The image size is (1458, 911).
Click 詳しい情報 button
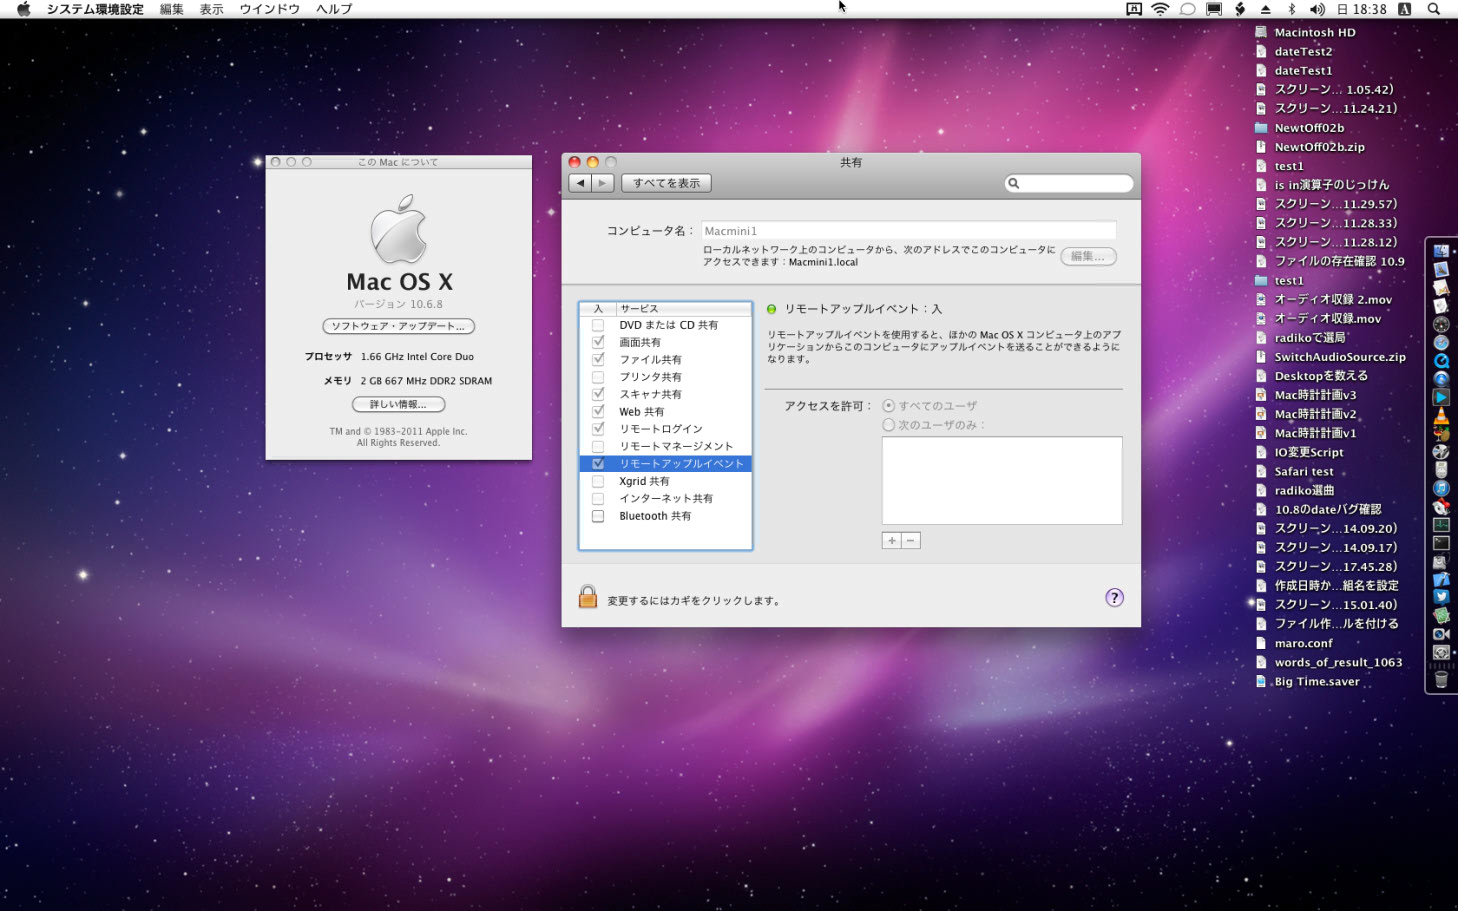click(398, 404)
